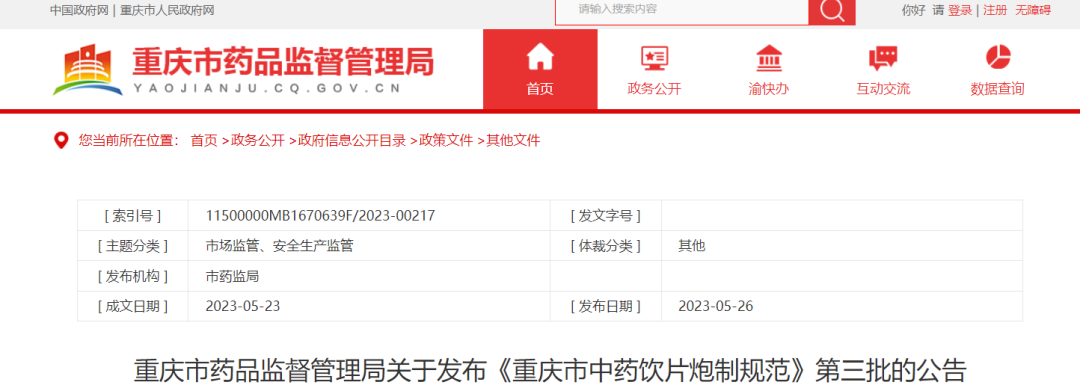
Task: Click the date 2023-05-23
Action: pos(242,306)
